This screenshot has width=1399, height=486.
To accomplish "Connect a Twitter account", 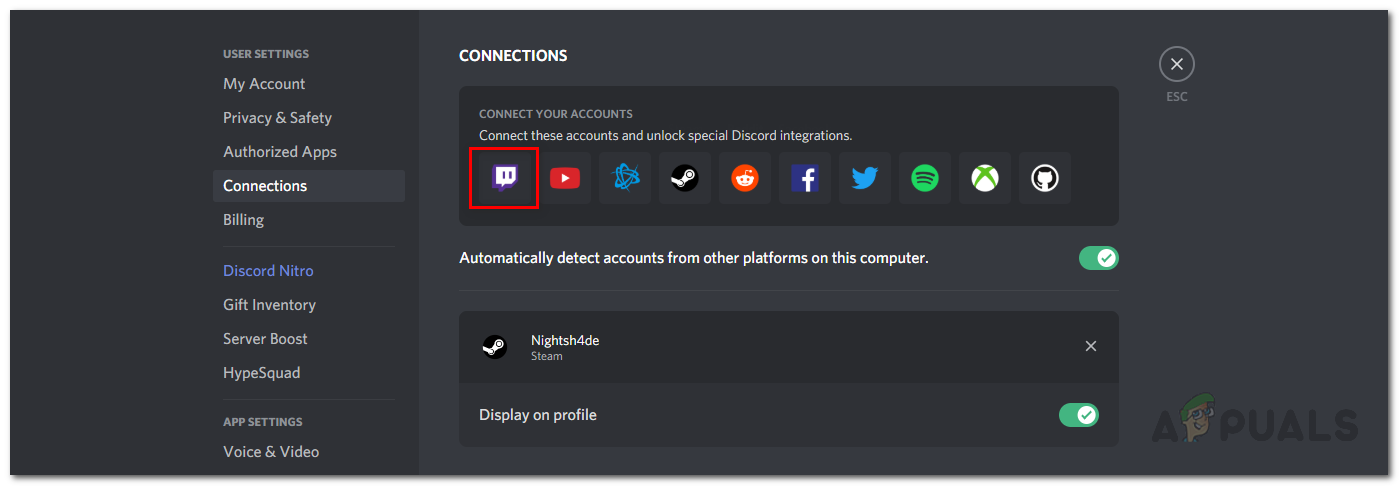I will (865, 178).
